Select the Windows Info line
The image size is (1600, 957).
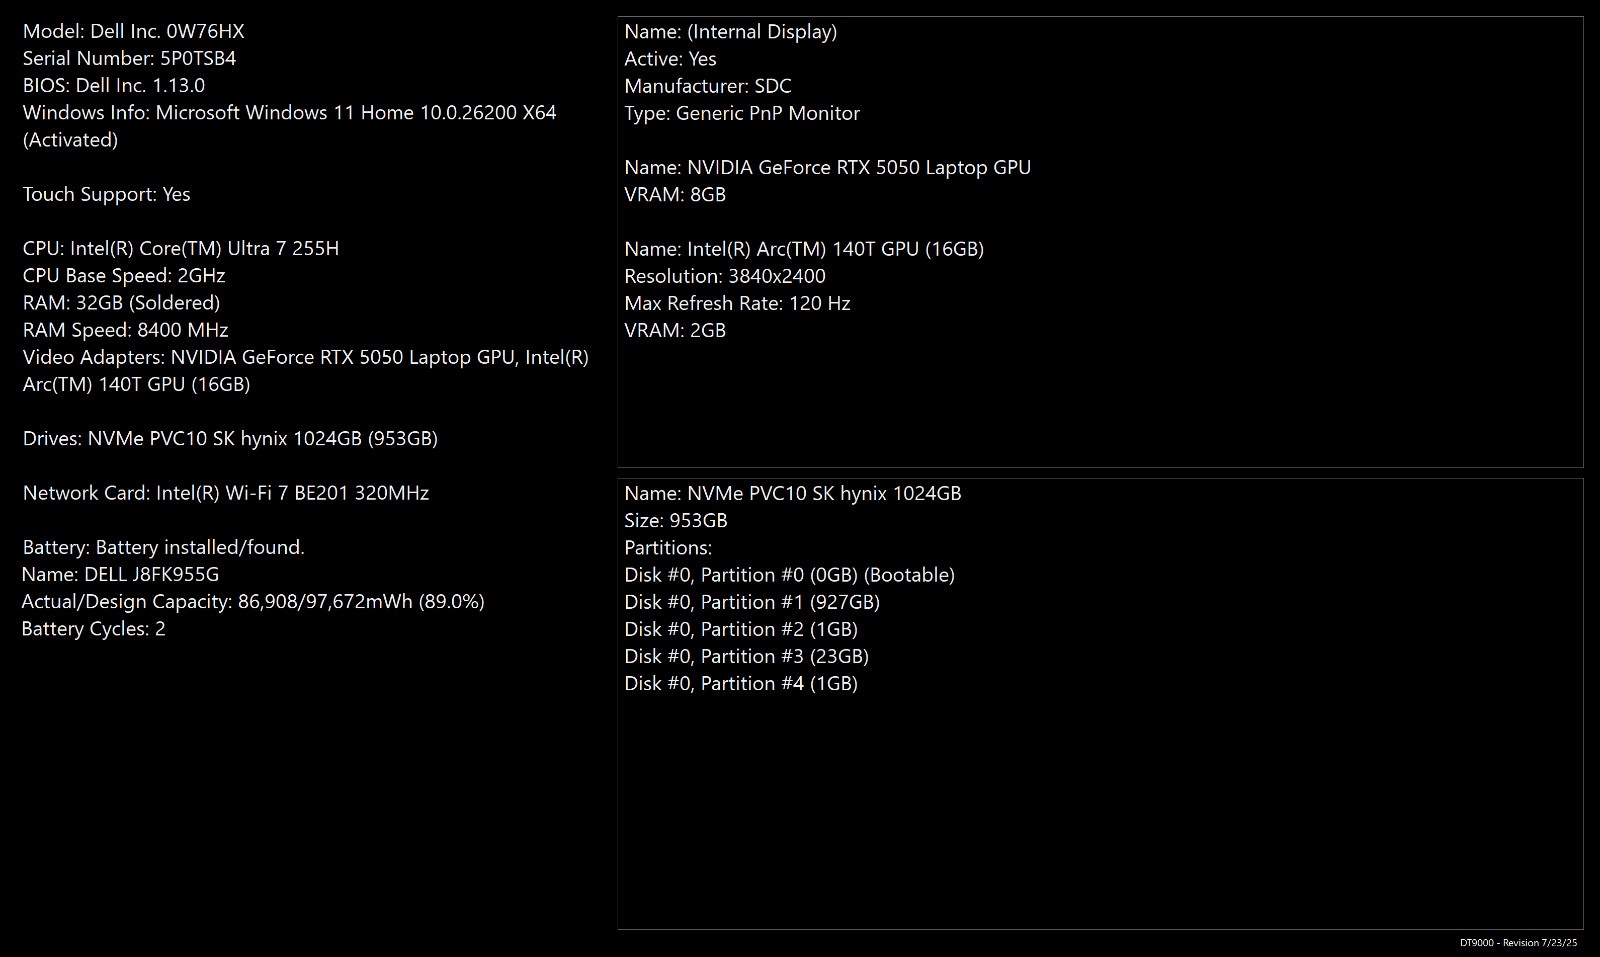pyautogui.click(x=290, y=126)
